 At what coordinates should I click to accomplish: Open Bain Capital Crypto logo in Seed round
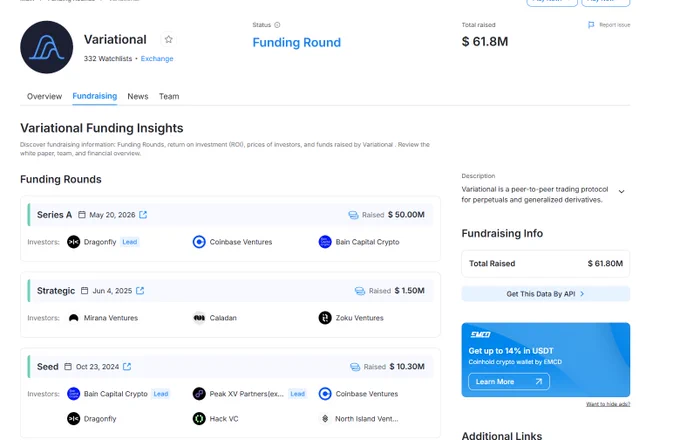(73, 394)
